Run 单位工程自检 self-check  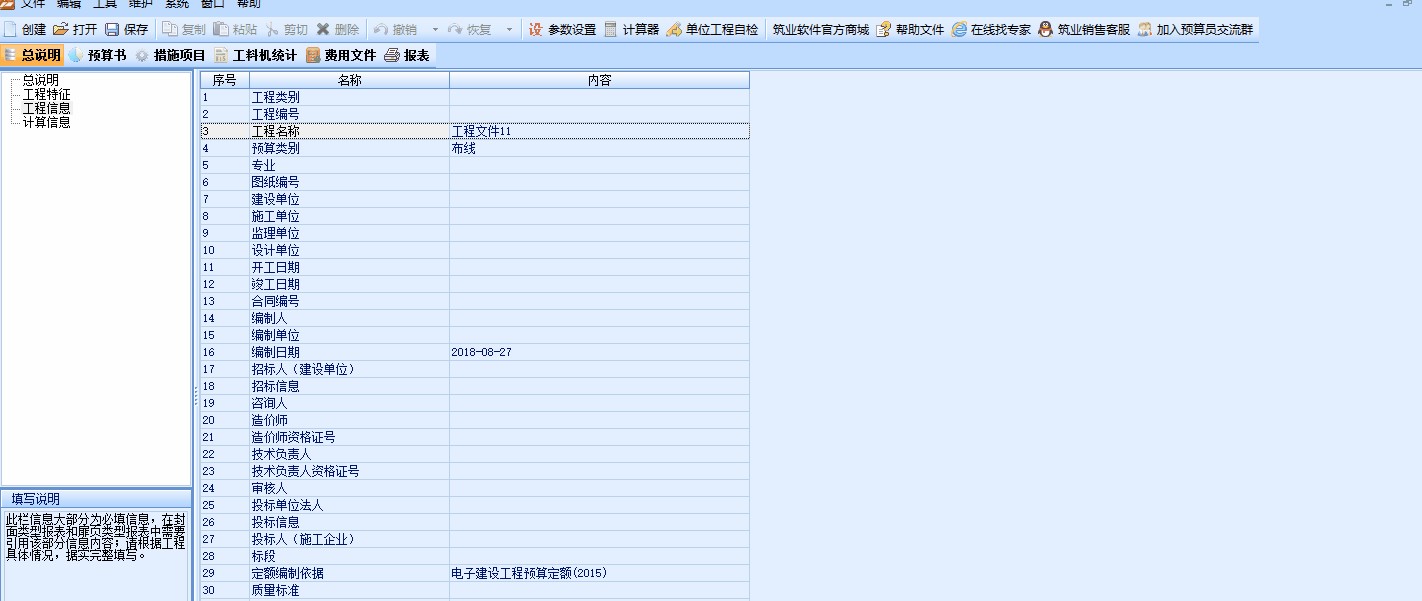click(712, 30)
